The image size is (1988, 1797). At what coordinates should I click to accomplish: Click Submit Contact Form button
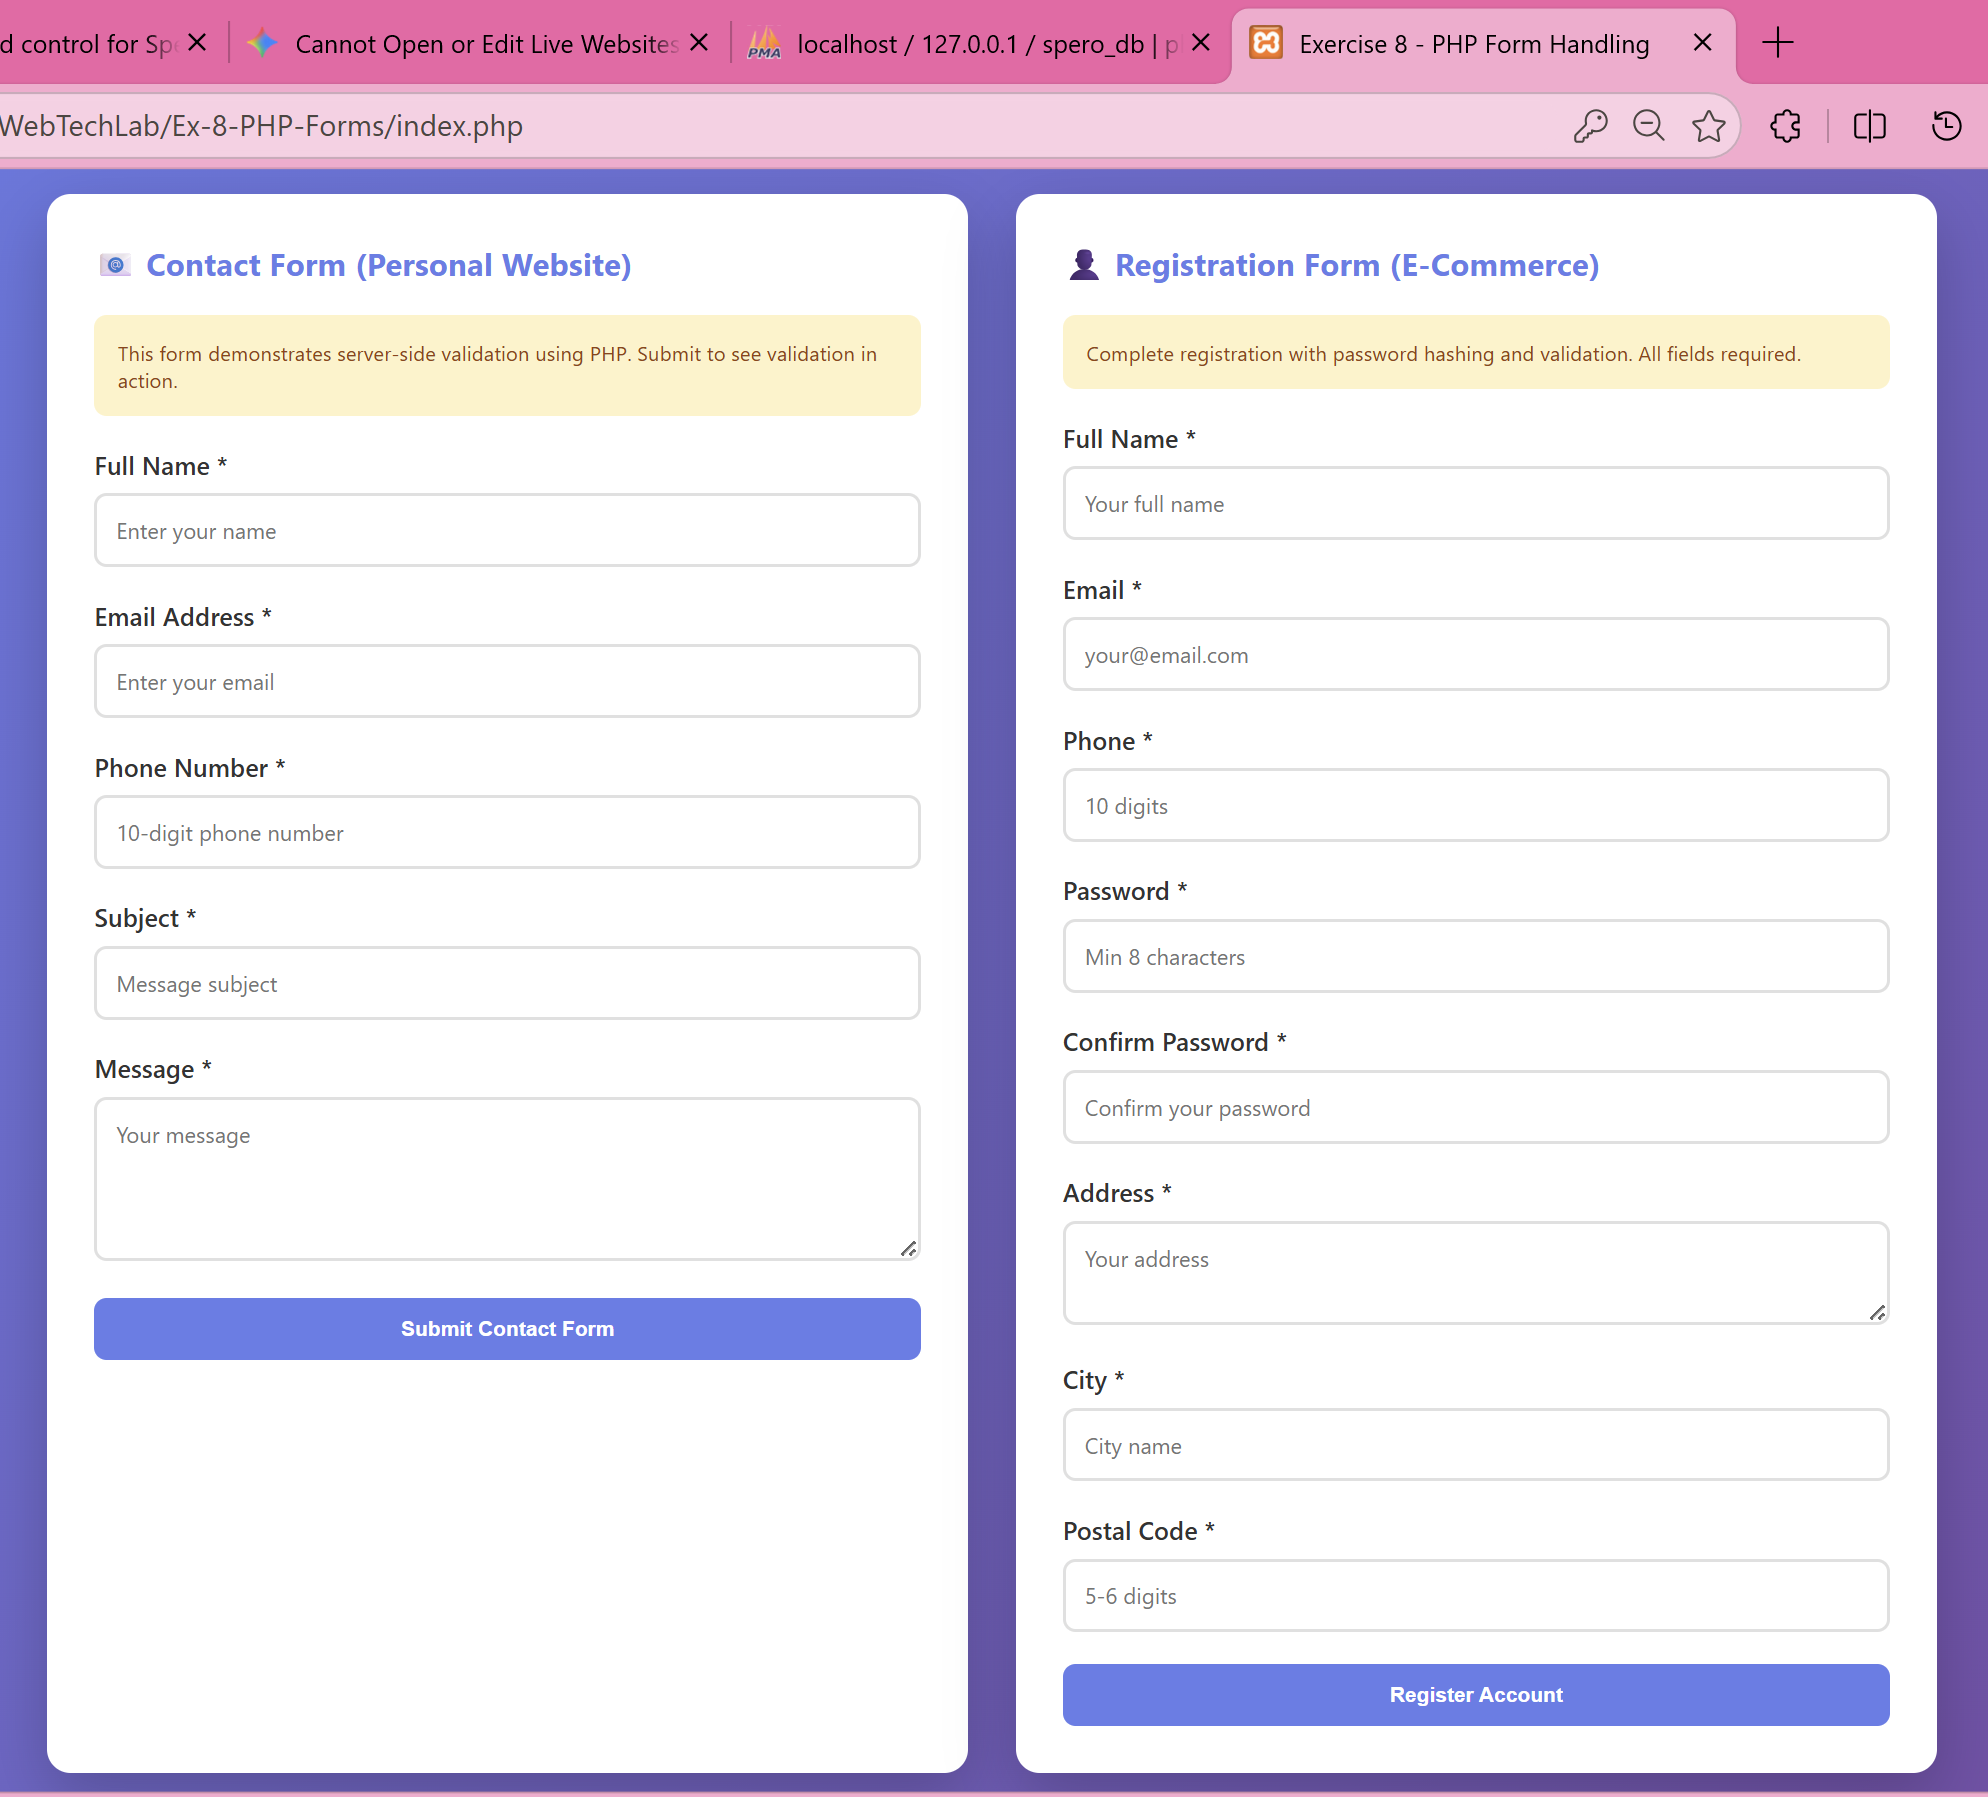click(507, 1329)
